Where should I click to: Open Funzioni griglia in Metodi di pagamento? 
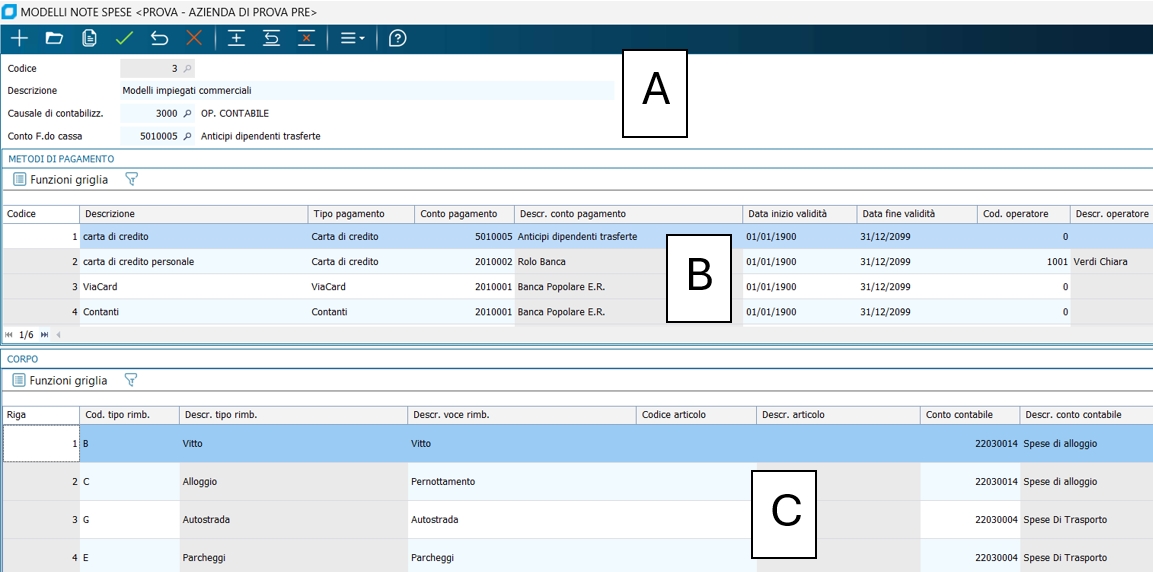60,180
